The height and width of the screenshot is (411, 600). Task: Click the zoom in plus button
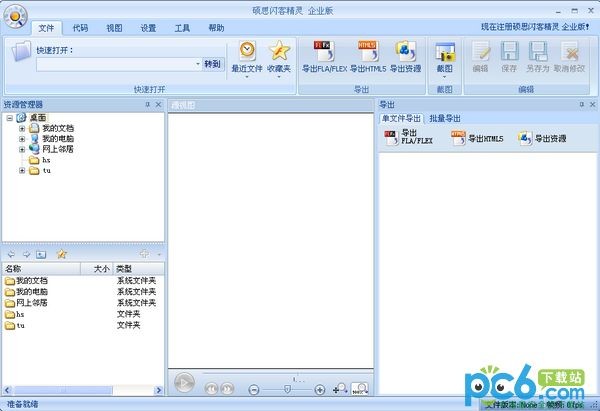pos(320,390)
